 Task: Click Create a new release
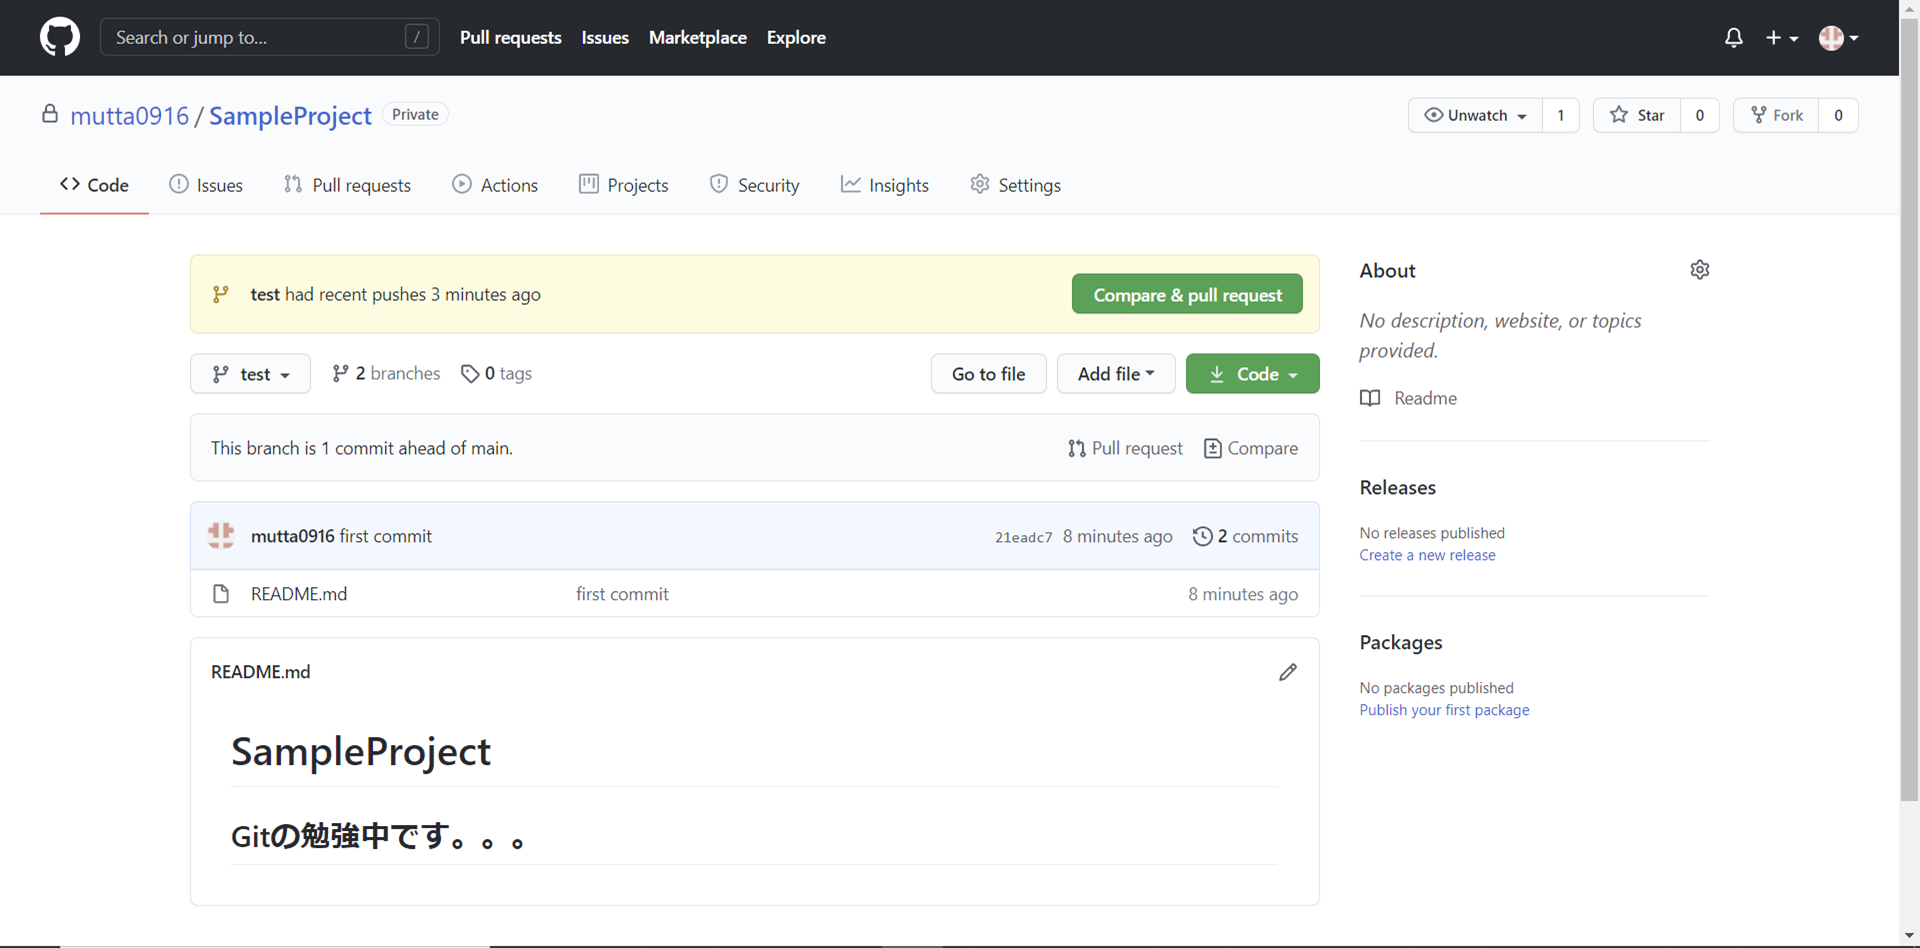pyautogui.click(x=1427, y=555)
